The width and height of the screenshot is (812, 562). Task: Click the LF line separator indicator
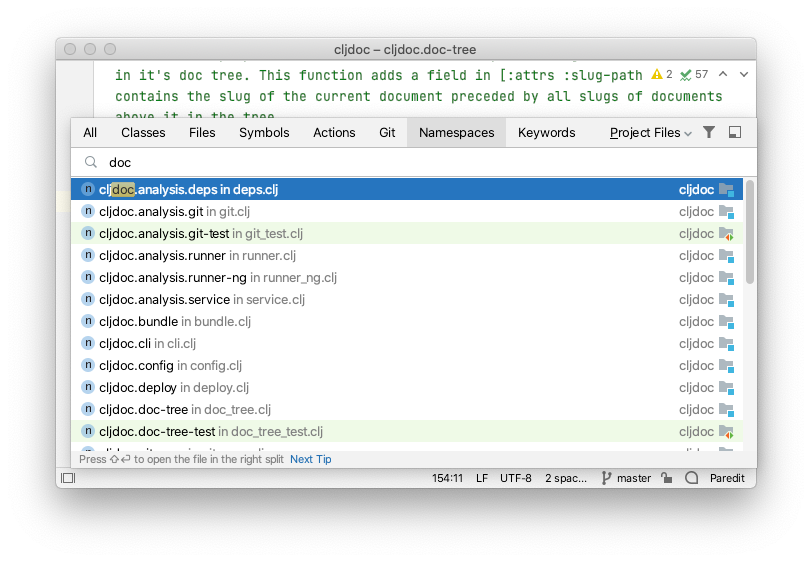pyautogui.click(x=482, y=478)
